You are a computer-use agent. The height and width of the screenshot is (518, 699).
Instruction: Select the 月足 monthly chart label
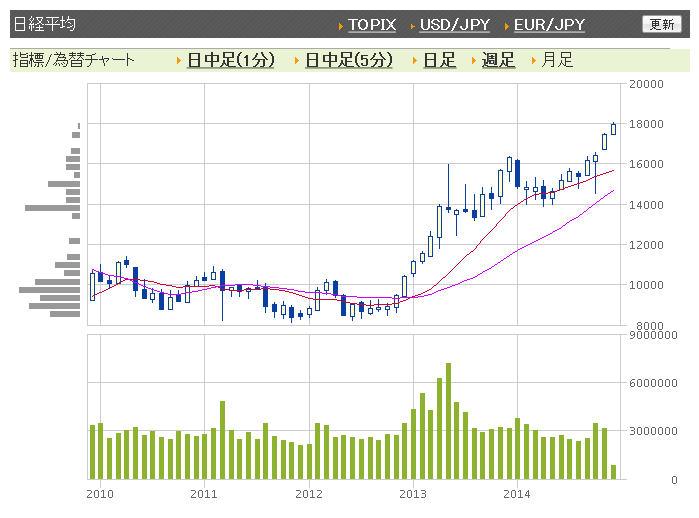point(557,60)
